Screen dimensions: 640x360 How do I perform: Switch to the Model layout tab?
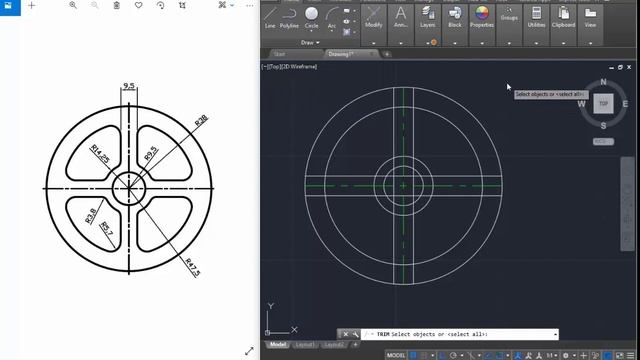coord(278,344)
